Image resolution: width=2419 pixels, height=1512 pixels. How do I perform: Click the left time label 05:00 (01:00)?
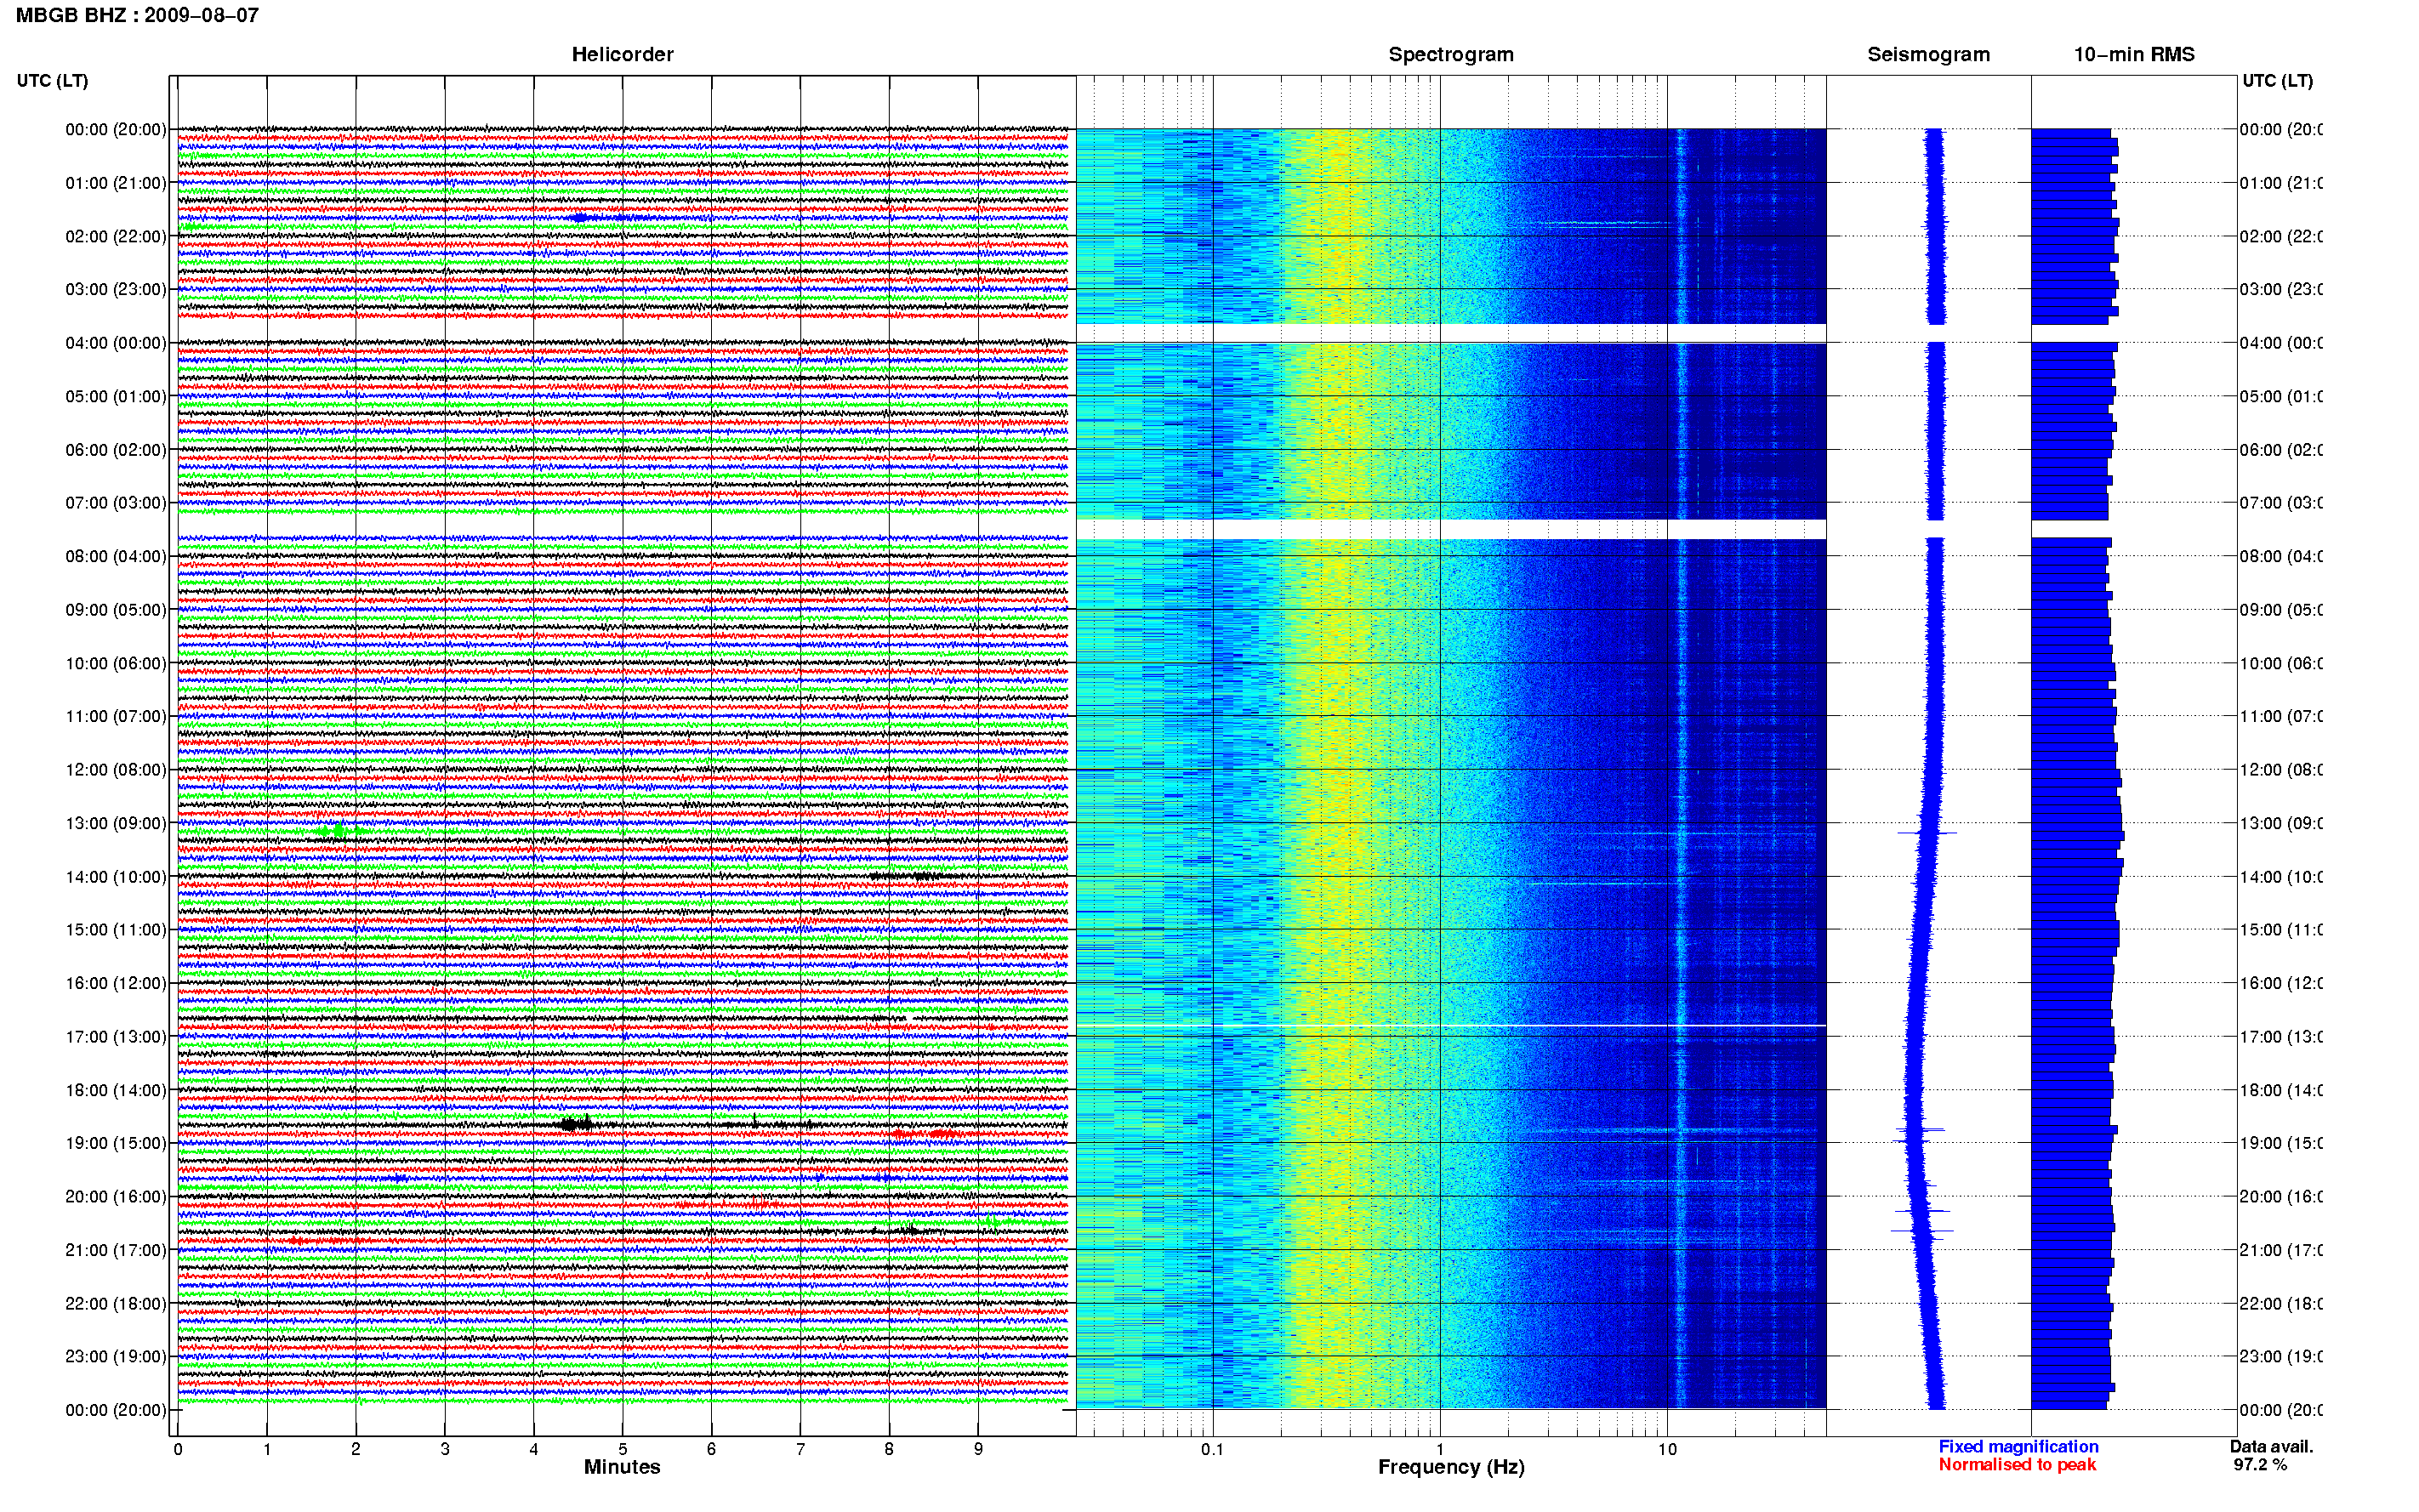tap(116, 396)
